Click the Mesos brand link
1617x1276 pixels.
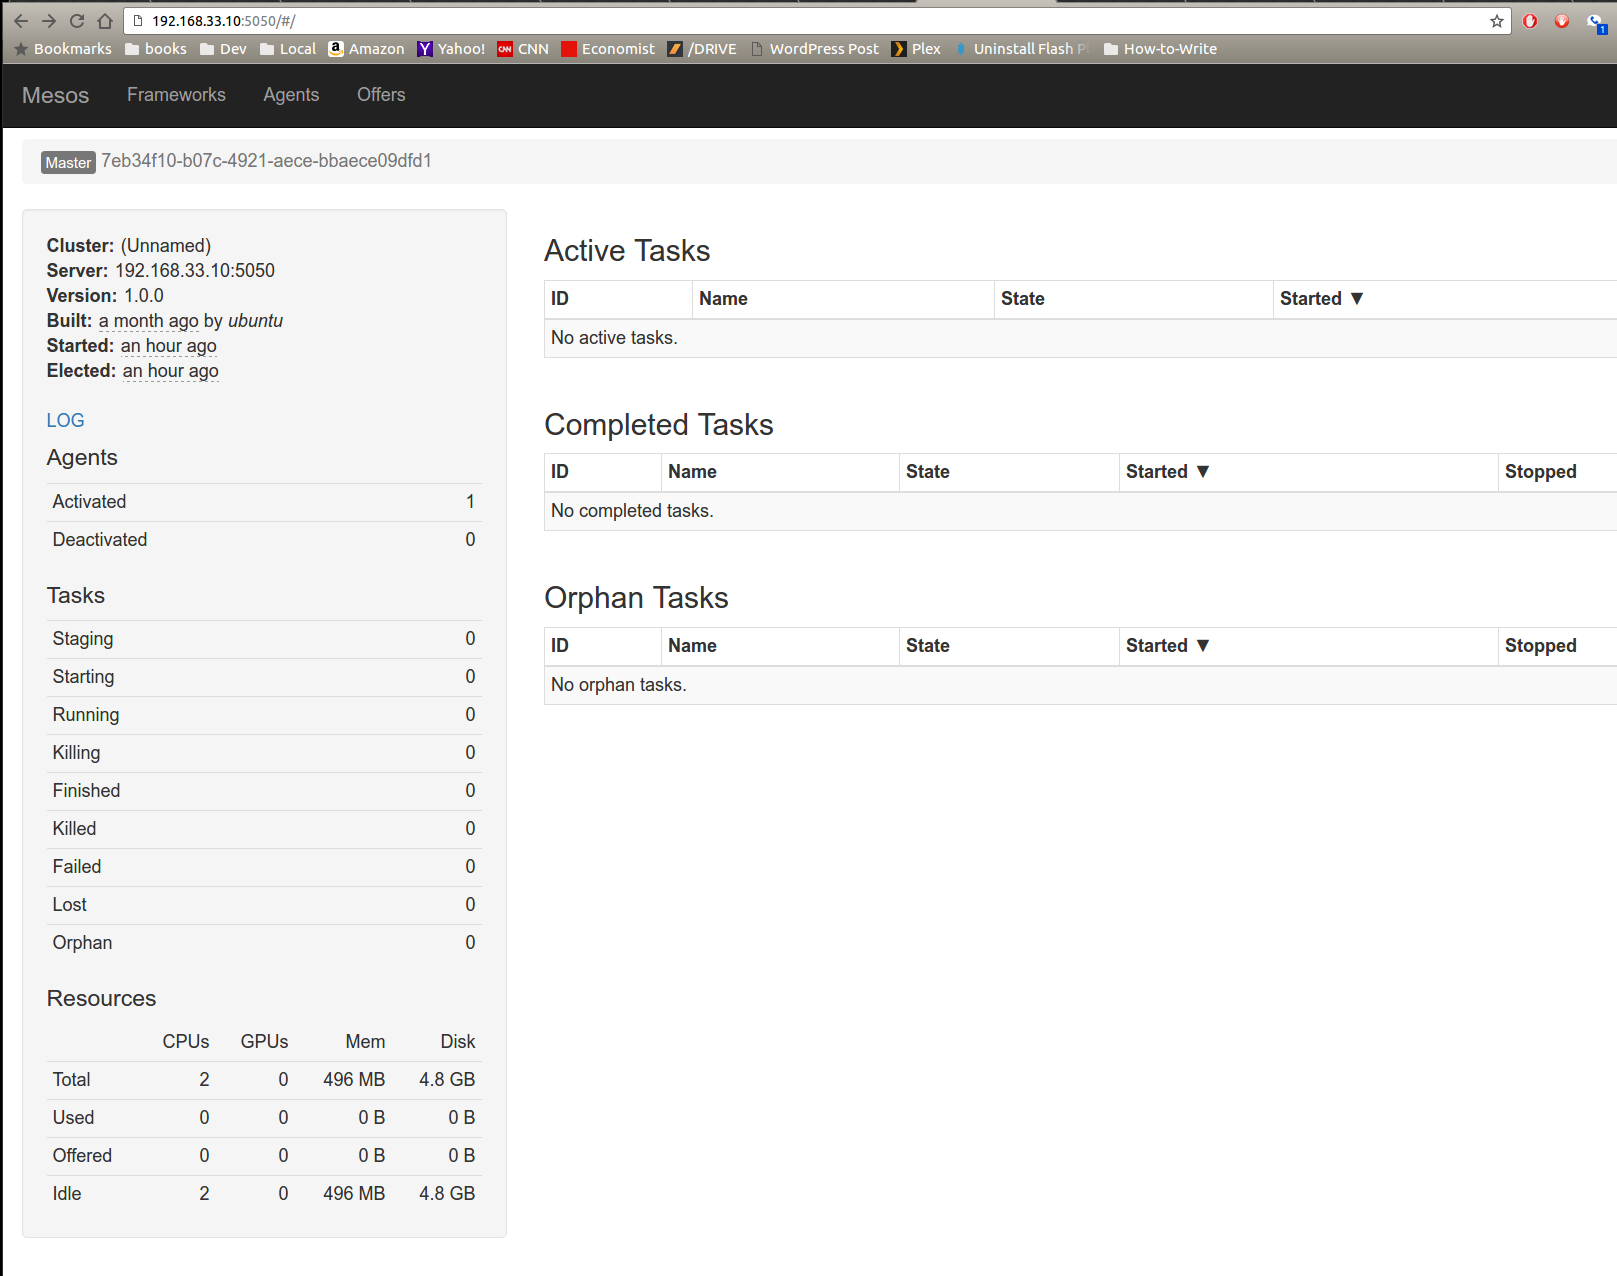pyautogui.click(x=55, y=95)
